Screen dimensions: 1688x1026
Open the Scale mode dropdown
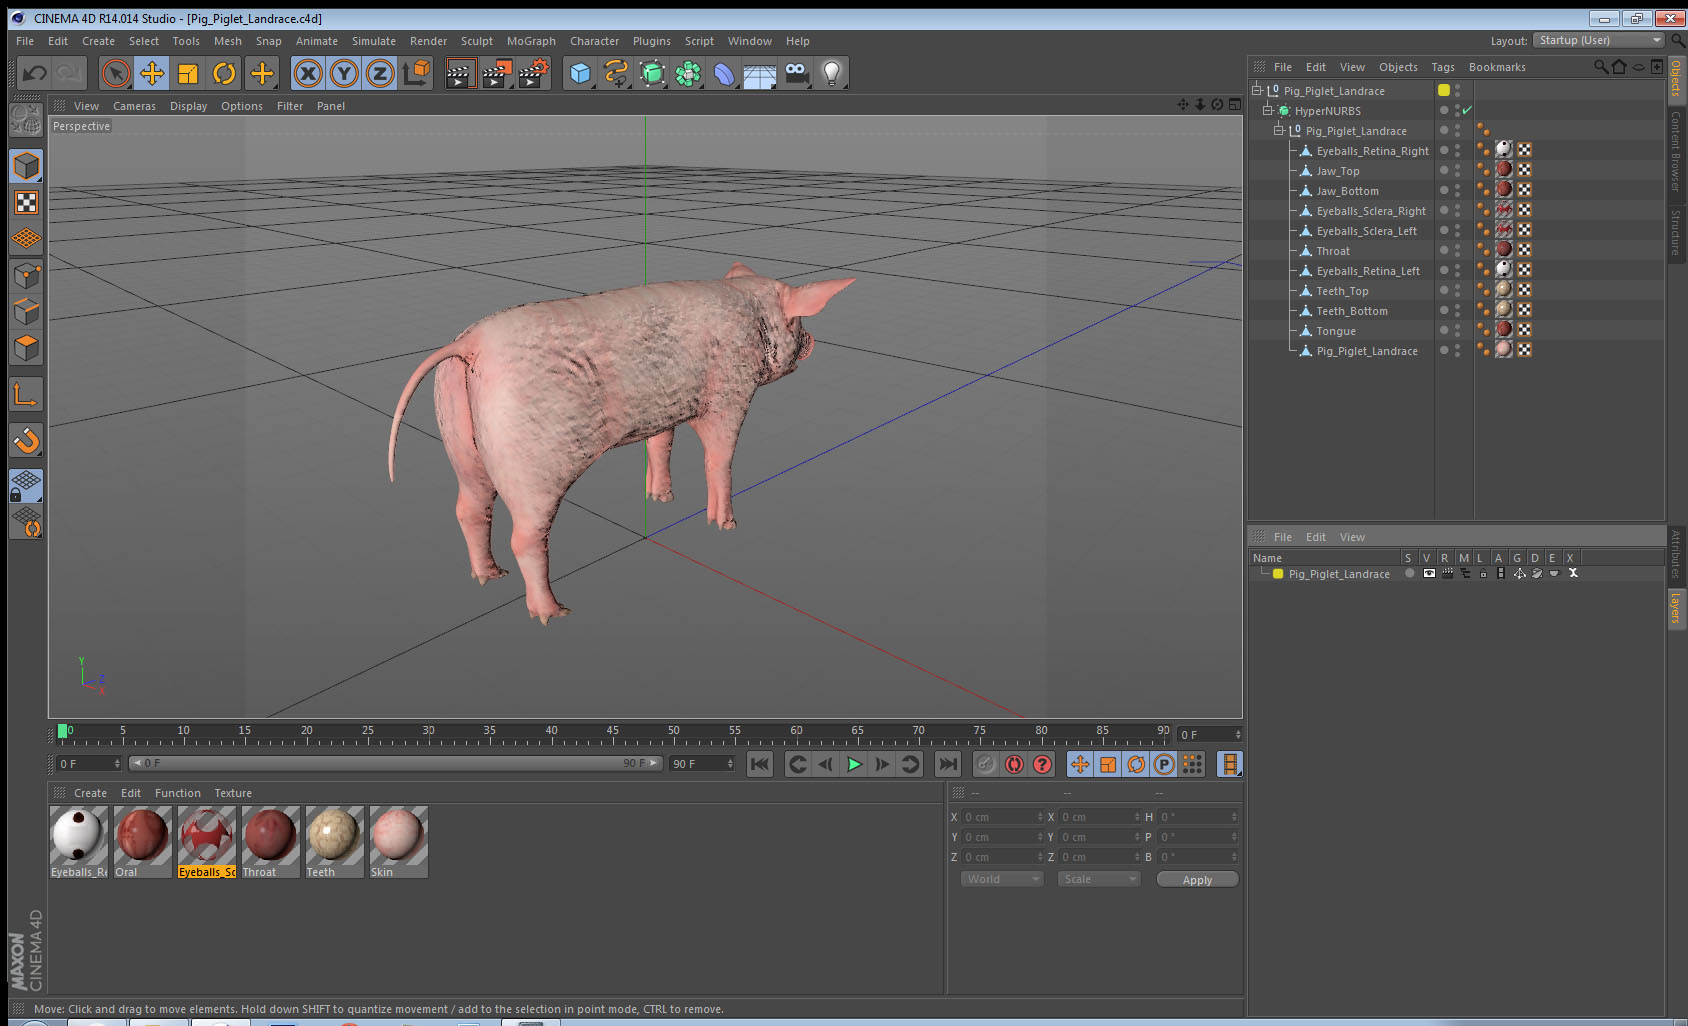coord(1099,879)
